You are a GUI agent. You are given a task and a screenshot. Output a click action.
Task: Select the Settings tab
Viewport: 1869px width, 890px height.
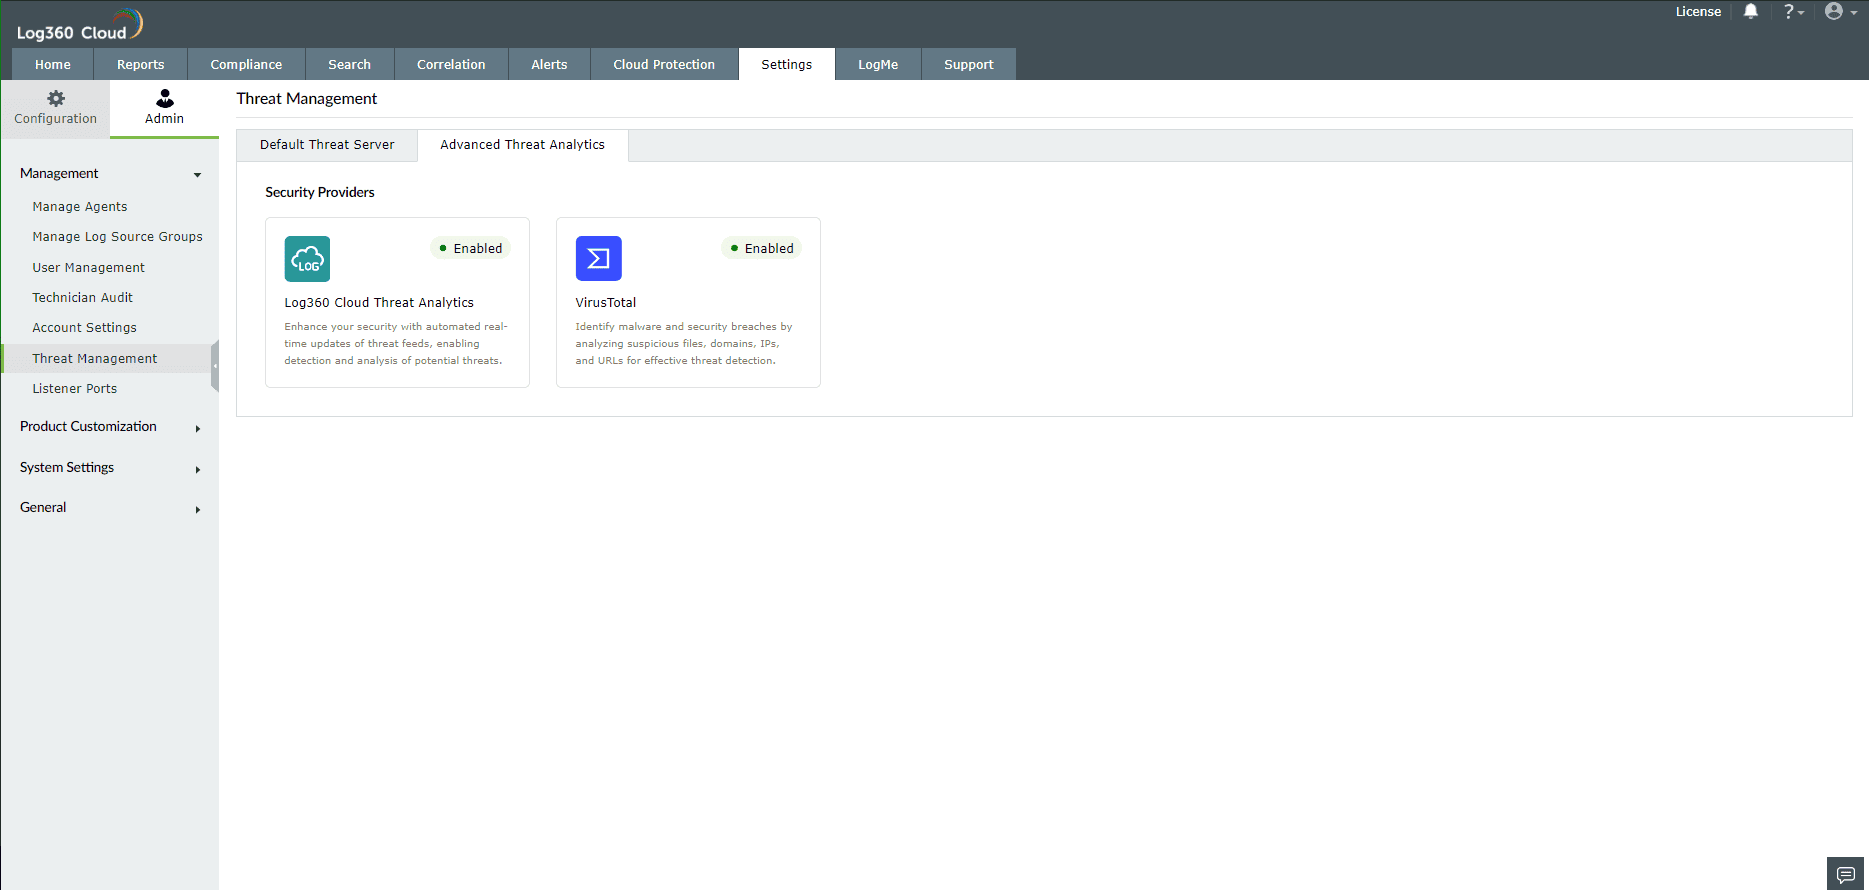(x=787, y=64)
